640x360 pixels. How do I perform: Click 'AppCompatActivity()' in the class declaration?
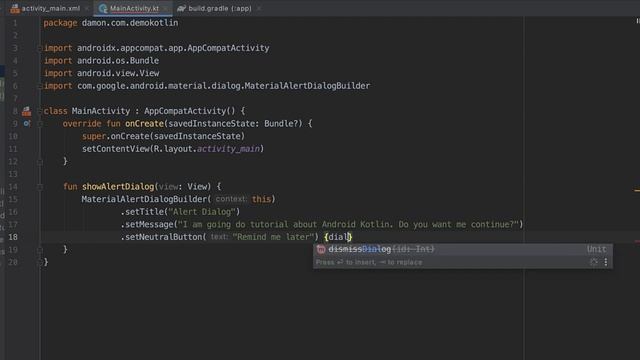pyautogui.click(x=190, y=111)
